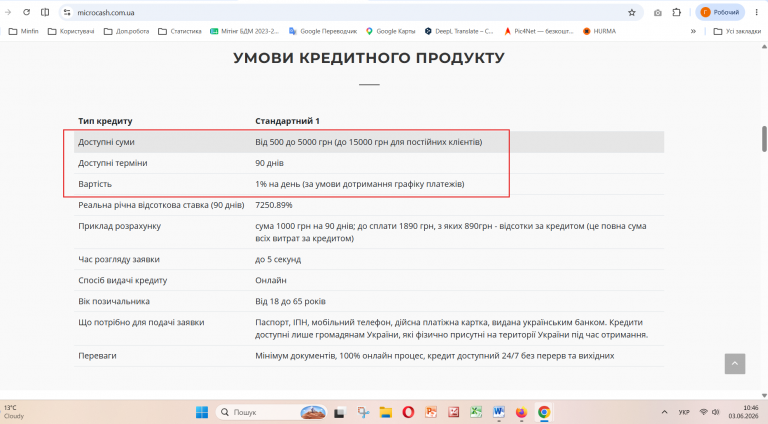The image size is (768, 424).
Task: Launch Opera browser from the taskbar
Action: click(x=408, y=412)
